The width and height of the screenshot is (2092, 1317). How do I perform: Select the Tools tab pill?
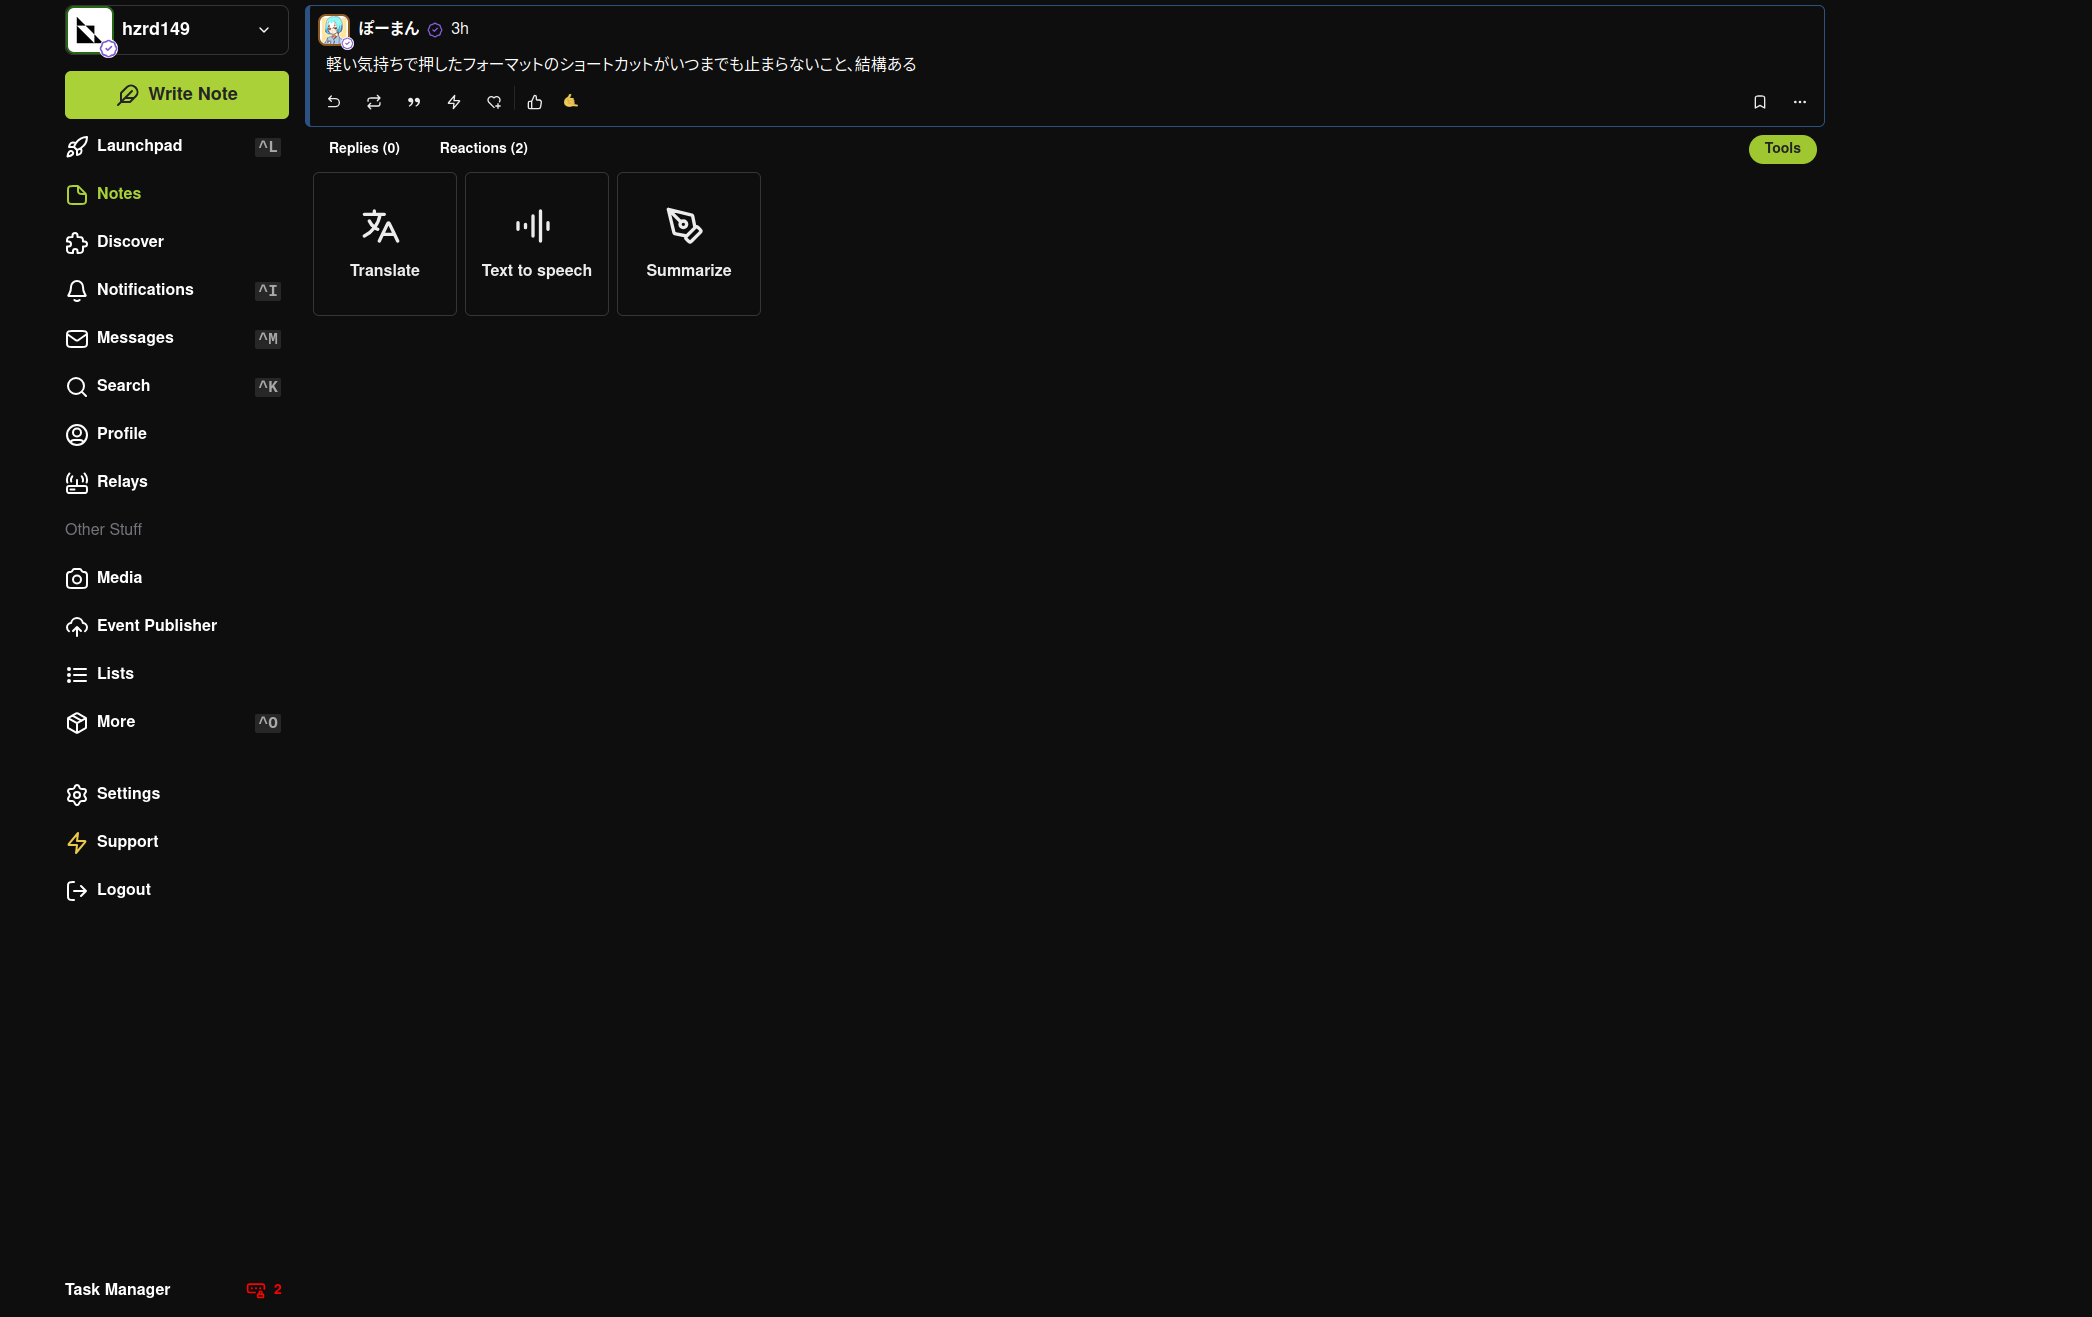click(x=1782, y=148)
